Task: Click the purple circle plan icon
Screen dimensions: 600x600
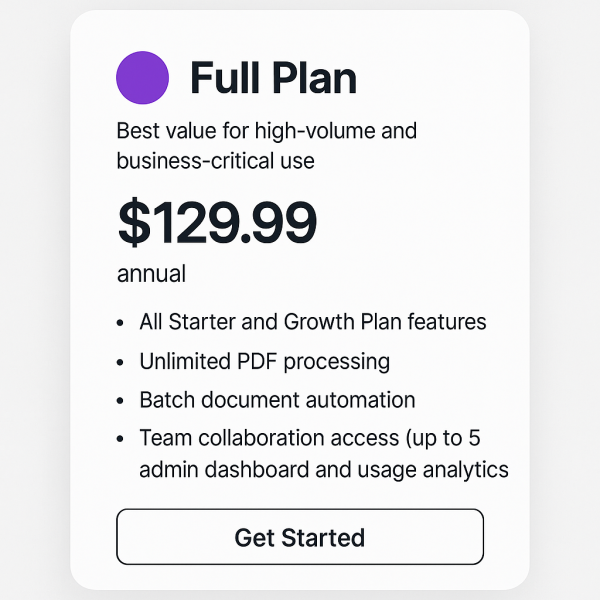Action: (142, 77)
